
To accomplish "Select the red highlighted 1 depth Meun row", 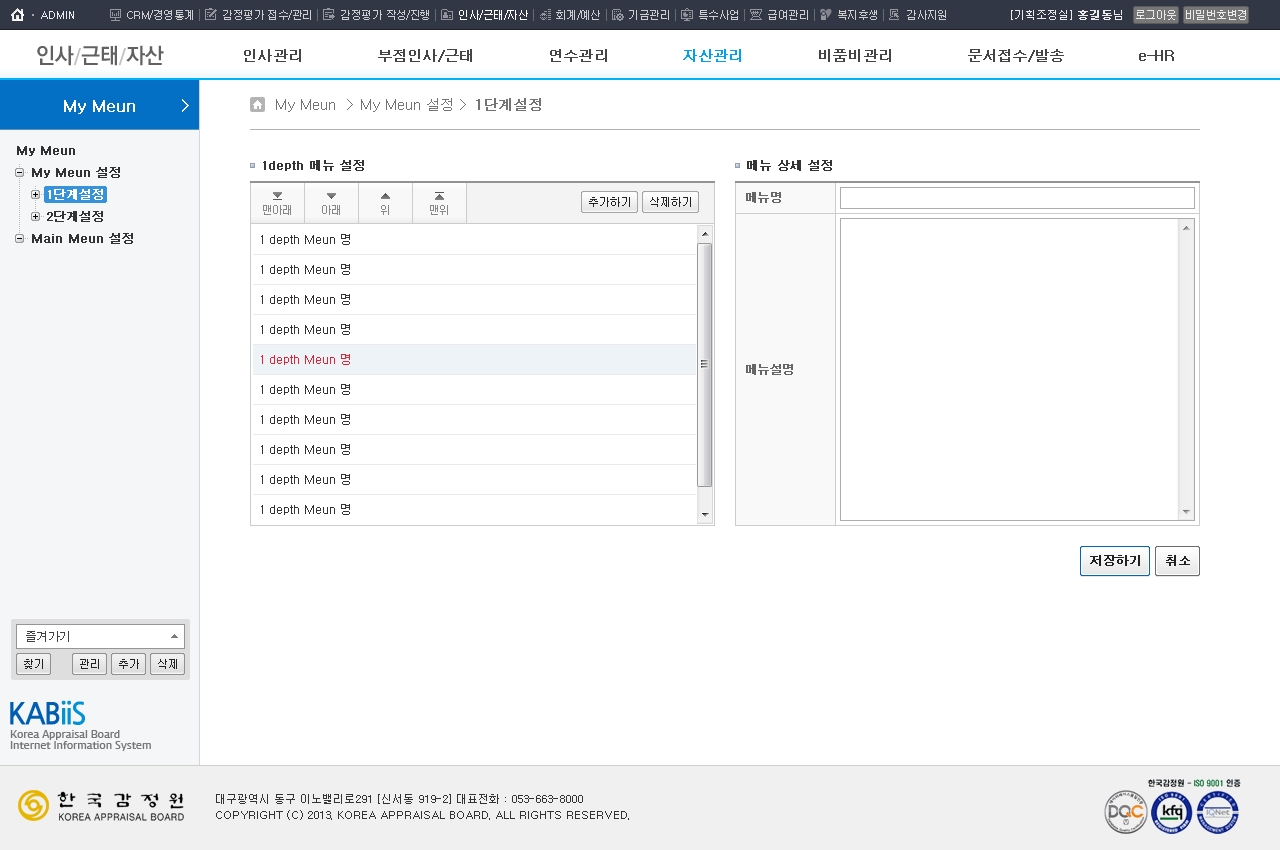I will point(474,359).
